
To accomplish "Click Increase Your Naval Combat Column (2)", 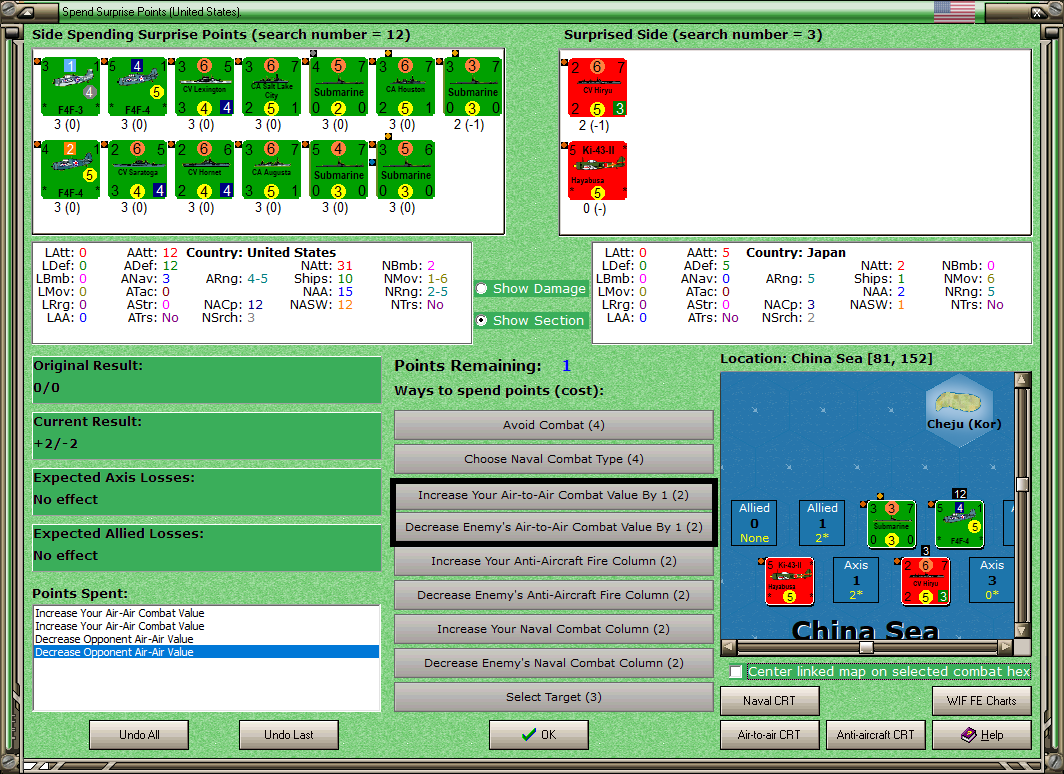I will coord(553,629).
